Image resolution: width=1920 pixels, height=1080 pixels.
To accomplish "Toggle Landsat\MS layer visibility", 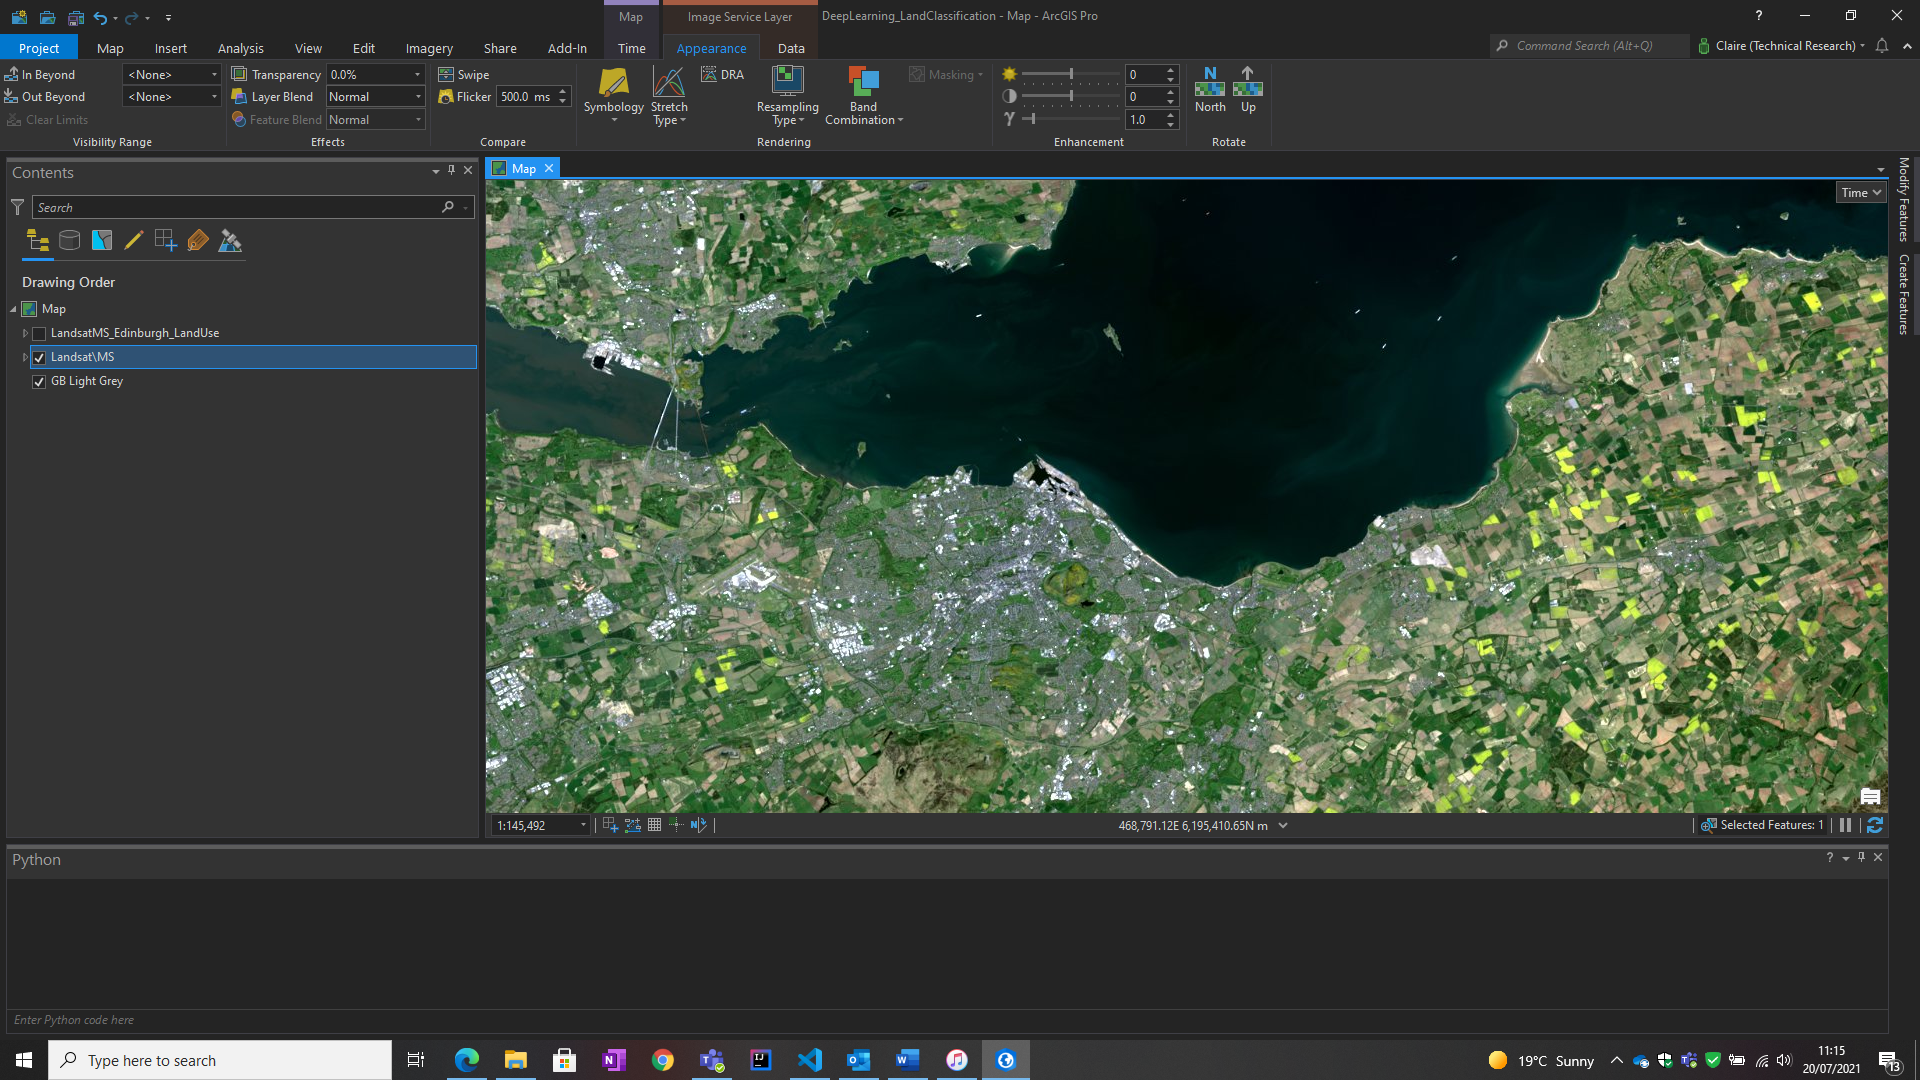I will [41, 356].
